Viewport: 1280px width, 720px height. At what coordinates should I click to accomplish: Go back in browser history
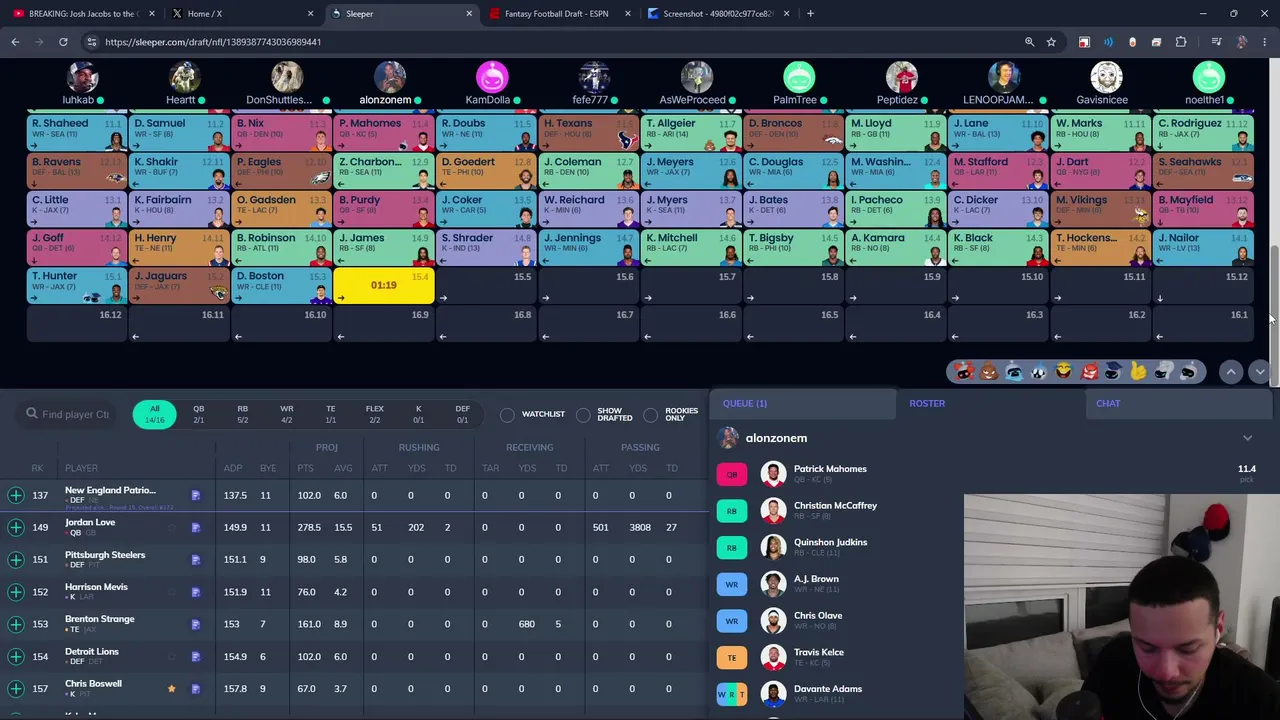pyautogui.click(x=15, y=42)
